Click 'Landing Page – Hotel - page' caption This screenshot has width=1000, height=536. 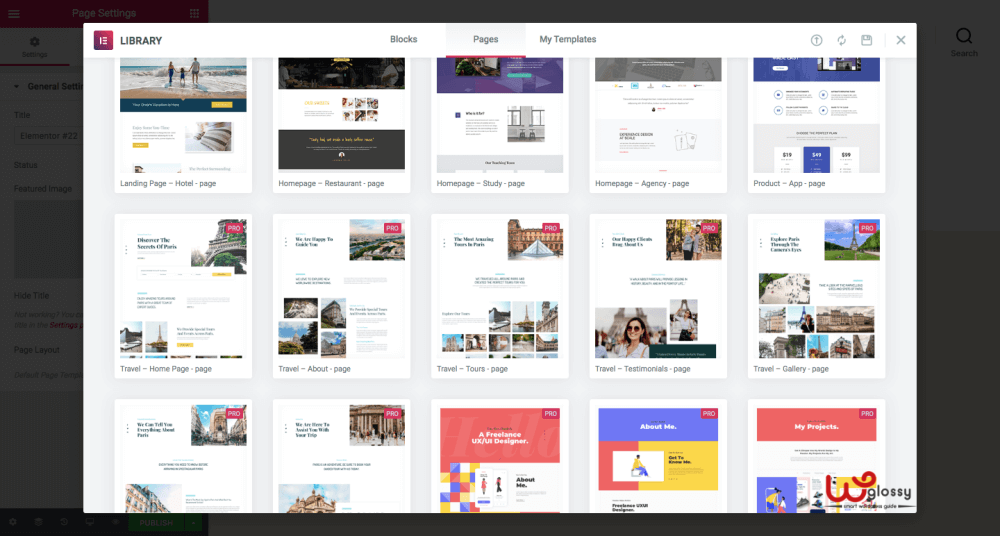click(168, 183)
